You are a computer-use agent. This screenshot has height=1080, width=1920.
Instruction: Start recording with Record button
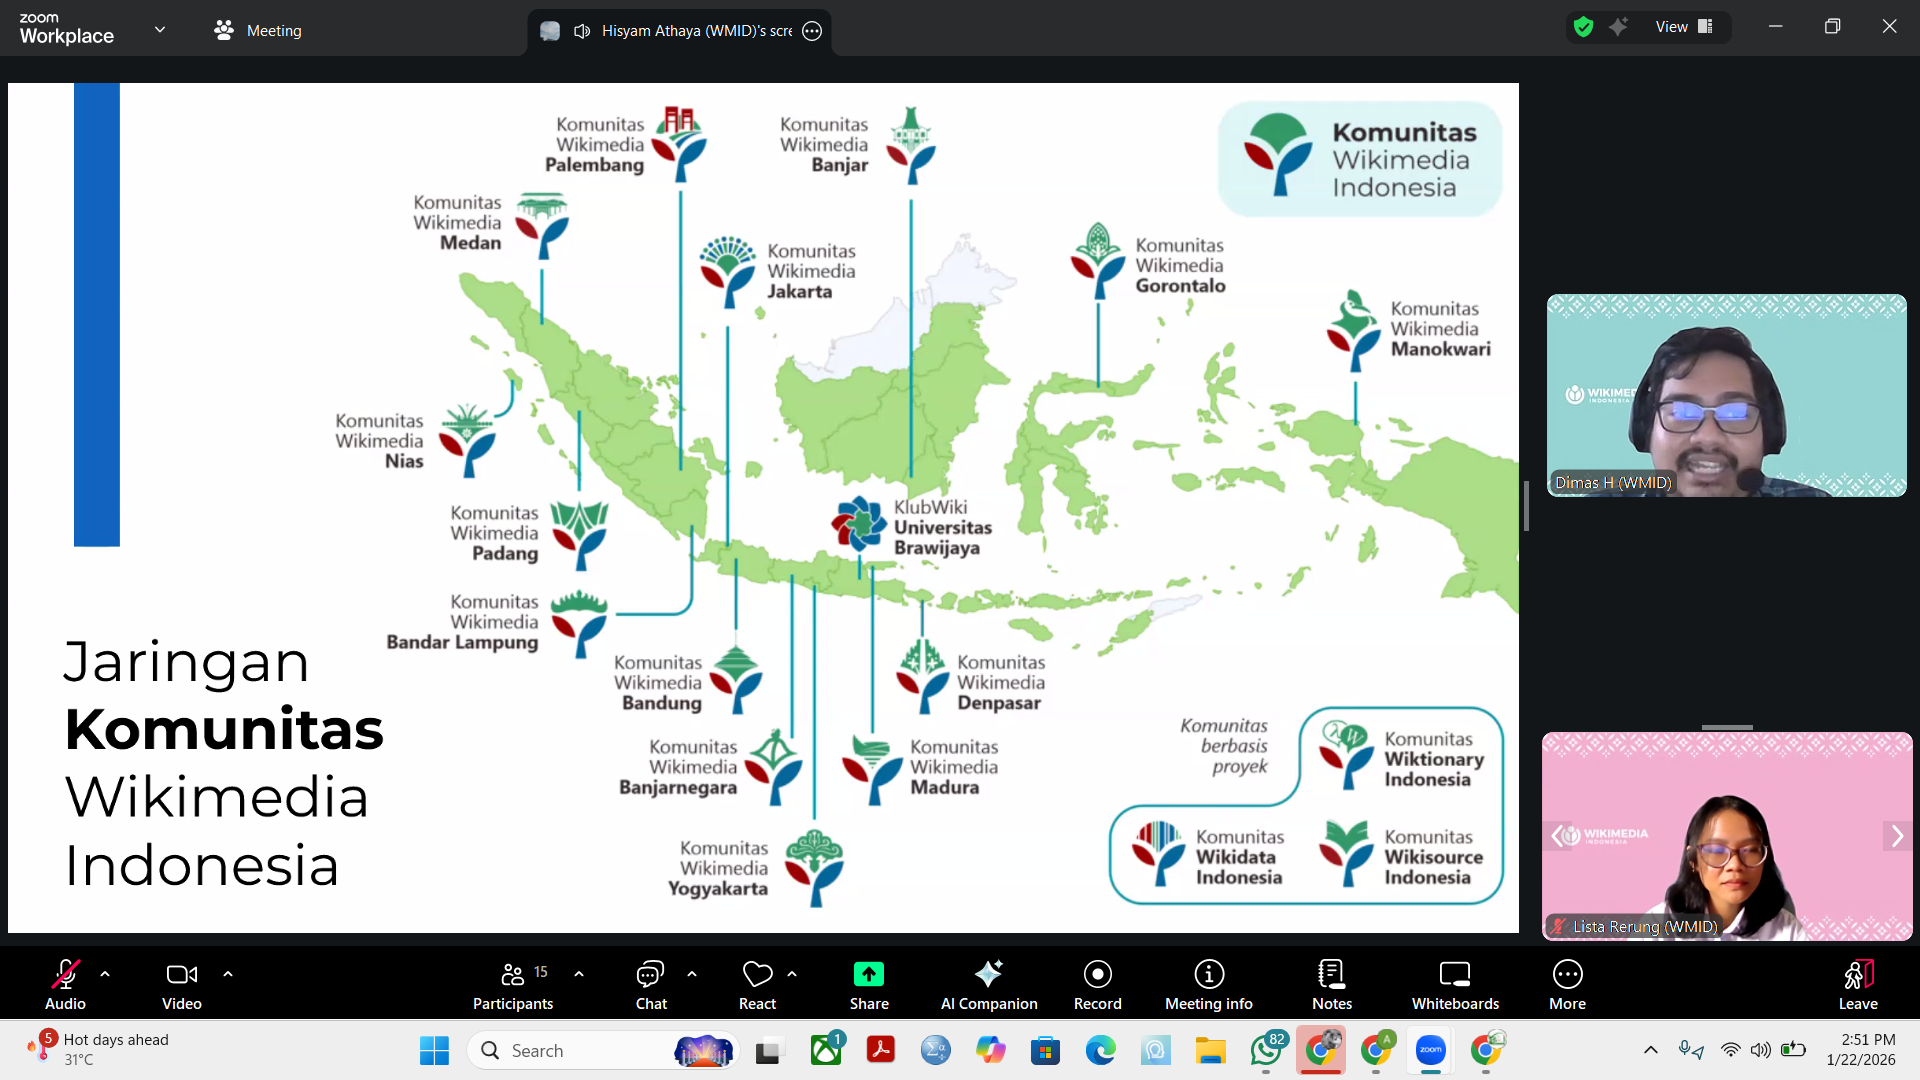click(1097, 983)
